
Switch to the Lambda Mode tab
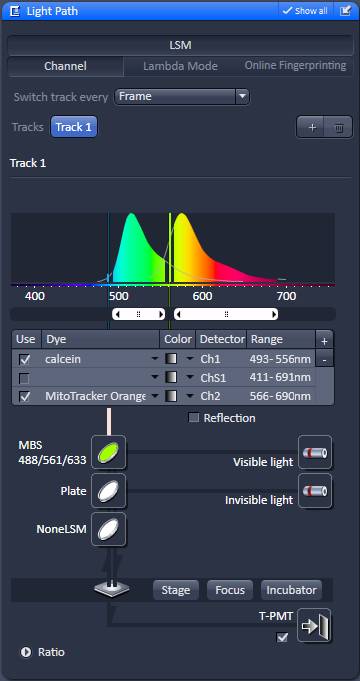click(180, 66)
